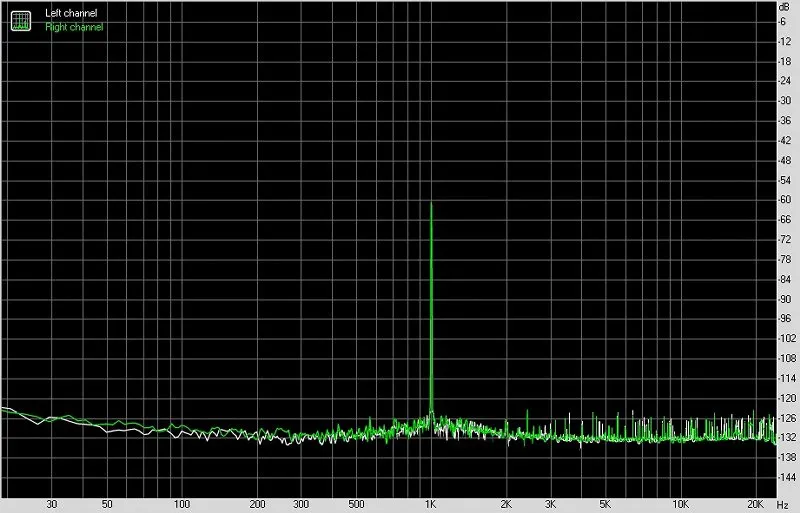Screen dimensions: 800x513
Task: Click the -96 dB scale value
Action: tap(785, 319)
